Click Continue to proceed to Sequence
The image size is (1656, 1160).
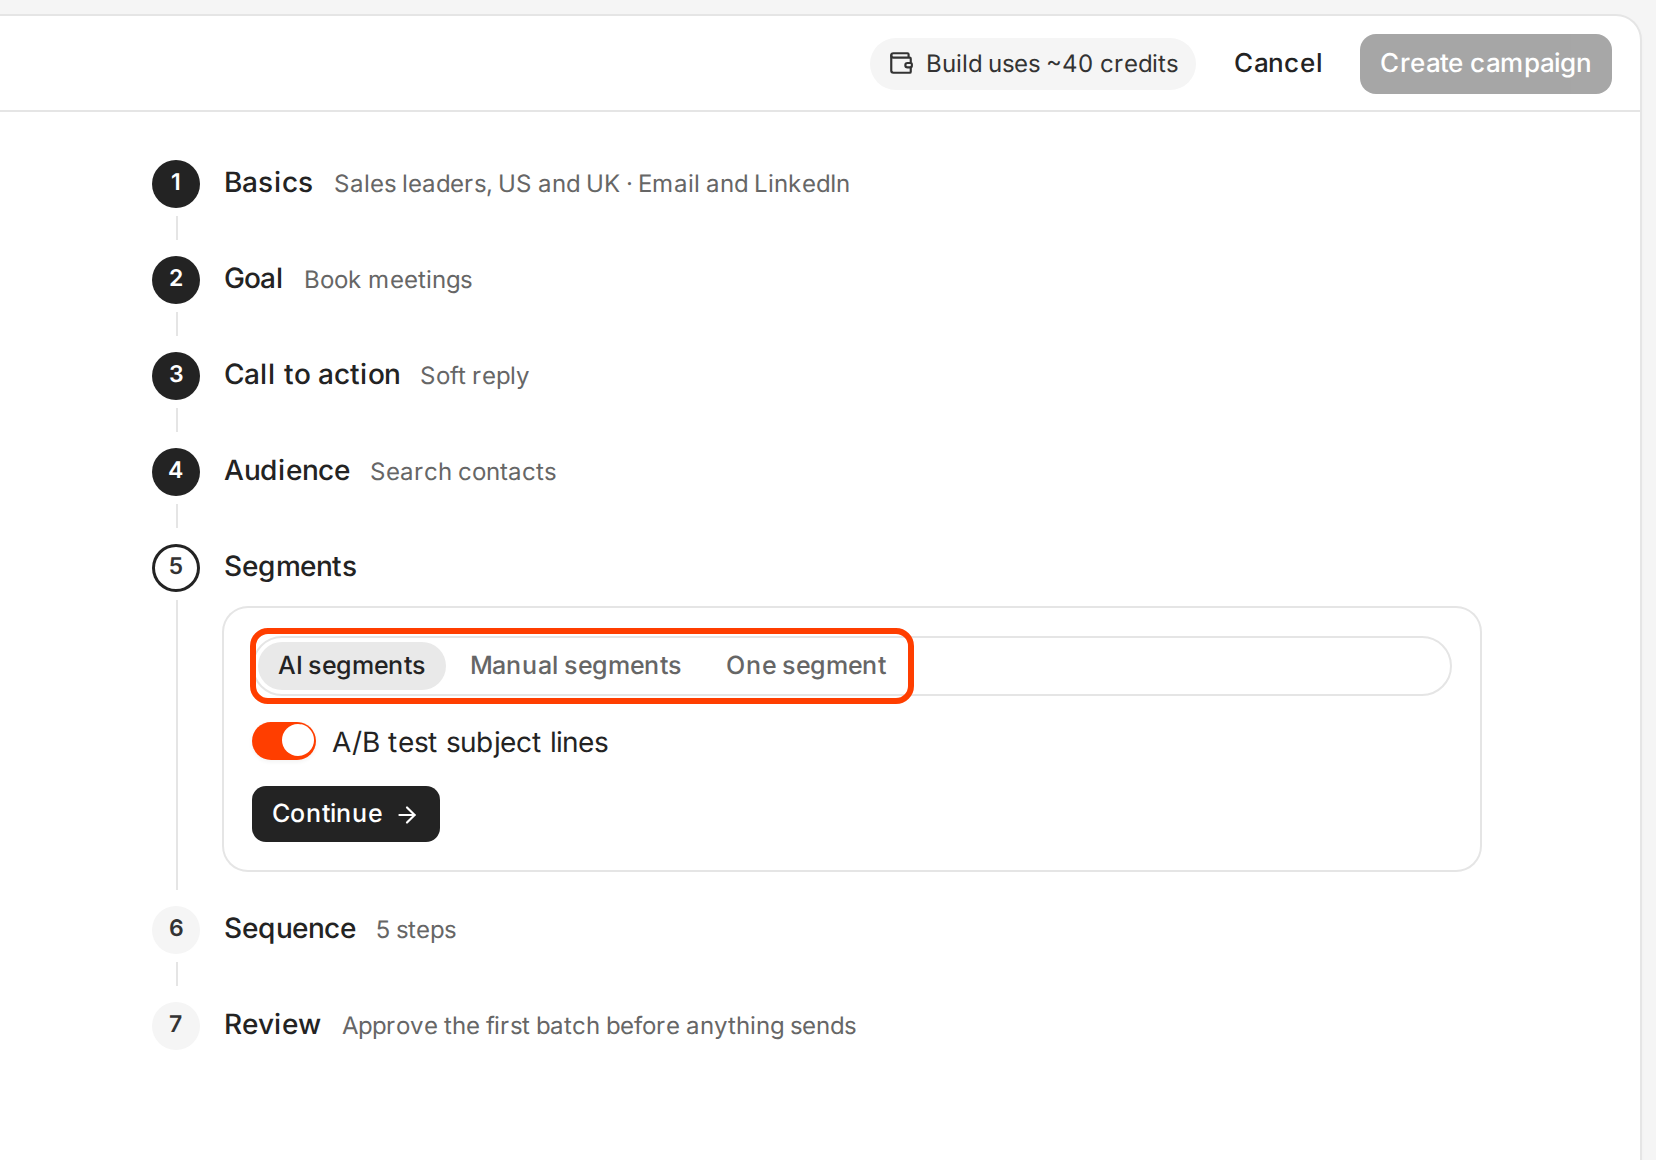click(346, 814)
